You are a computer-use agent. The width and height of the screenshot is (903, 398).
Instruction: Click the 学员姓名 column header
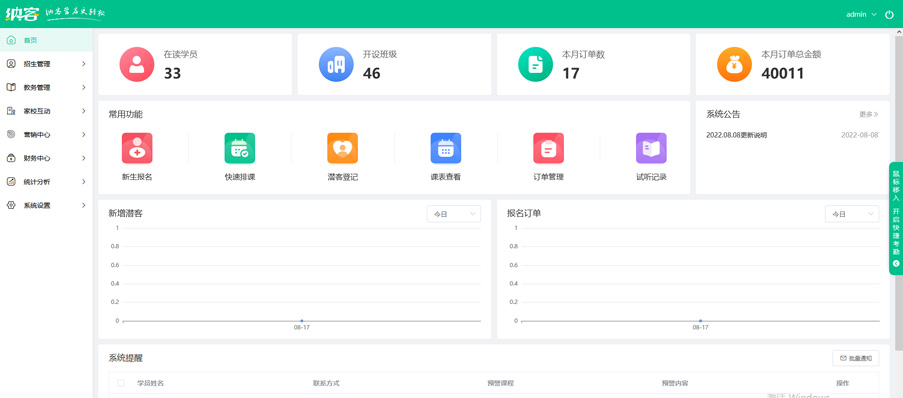click(x=150, y=383)
